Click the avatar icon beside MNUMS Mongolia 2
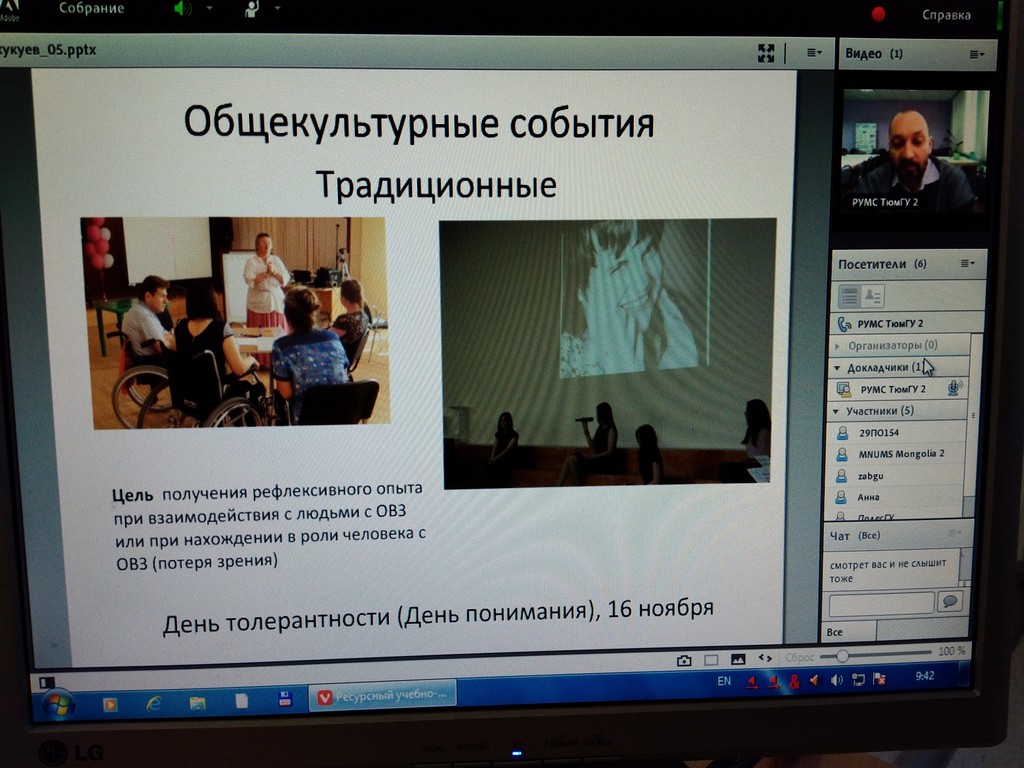 pos(842,454)
